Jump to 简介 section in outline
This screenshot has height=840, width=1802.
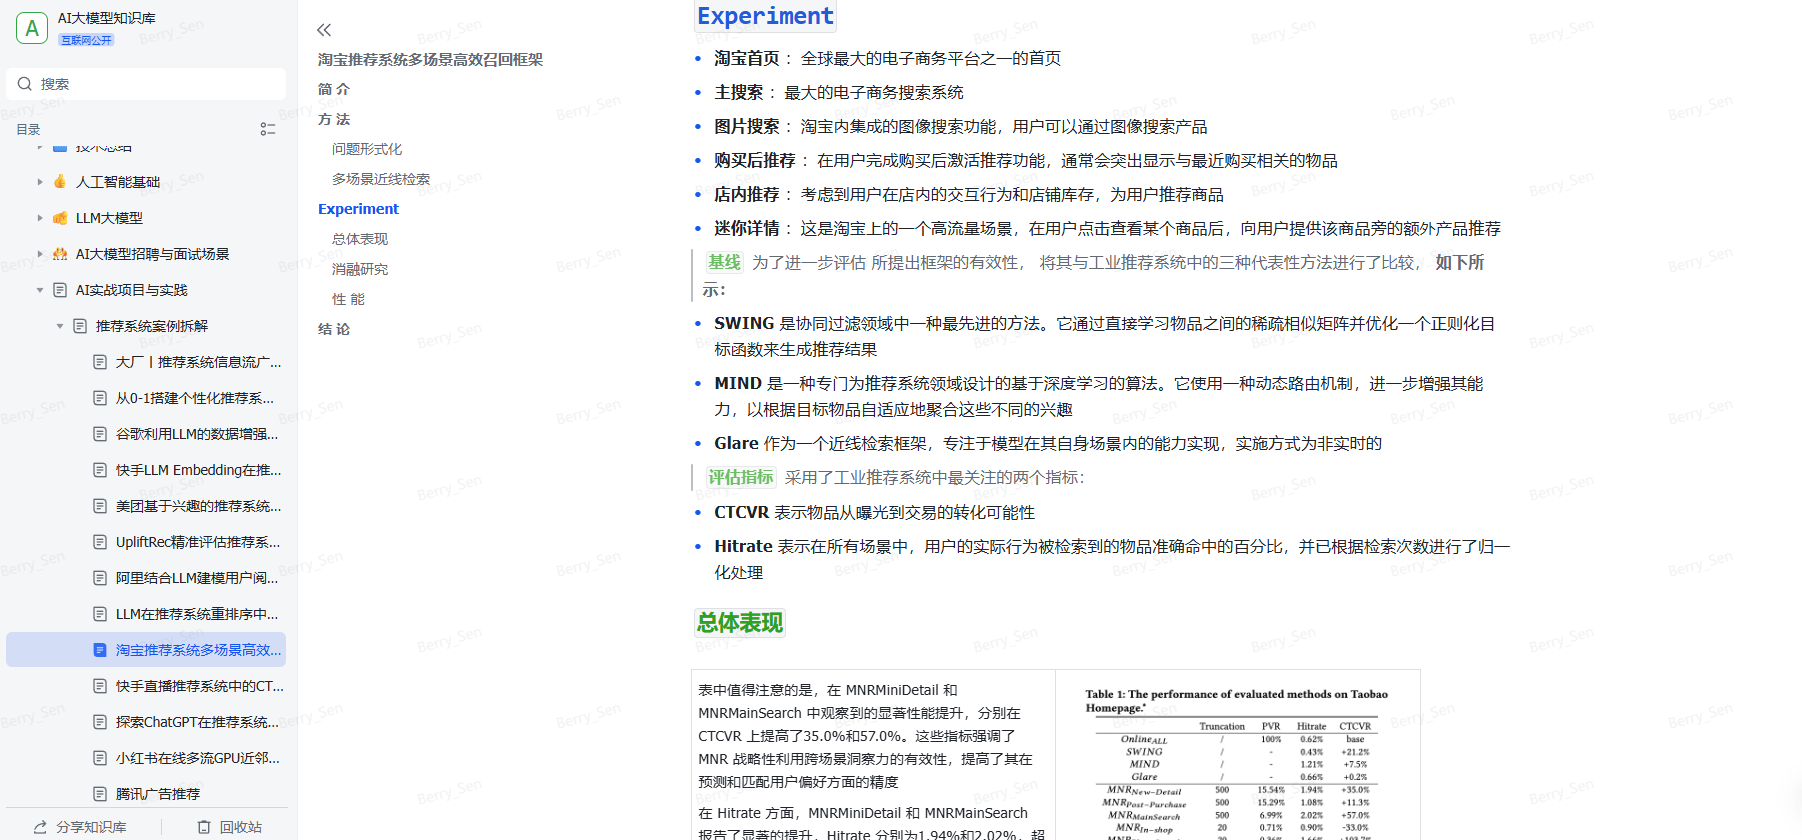point(334,89)
